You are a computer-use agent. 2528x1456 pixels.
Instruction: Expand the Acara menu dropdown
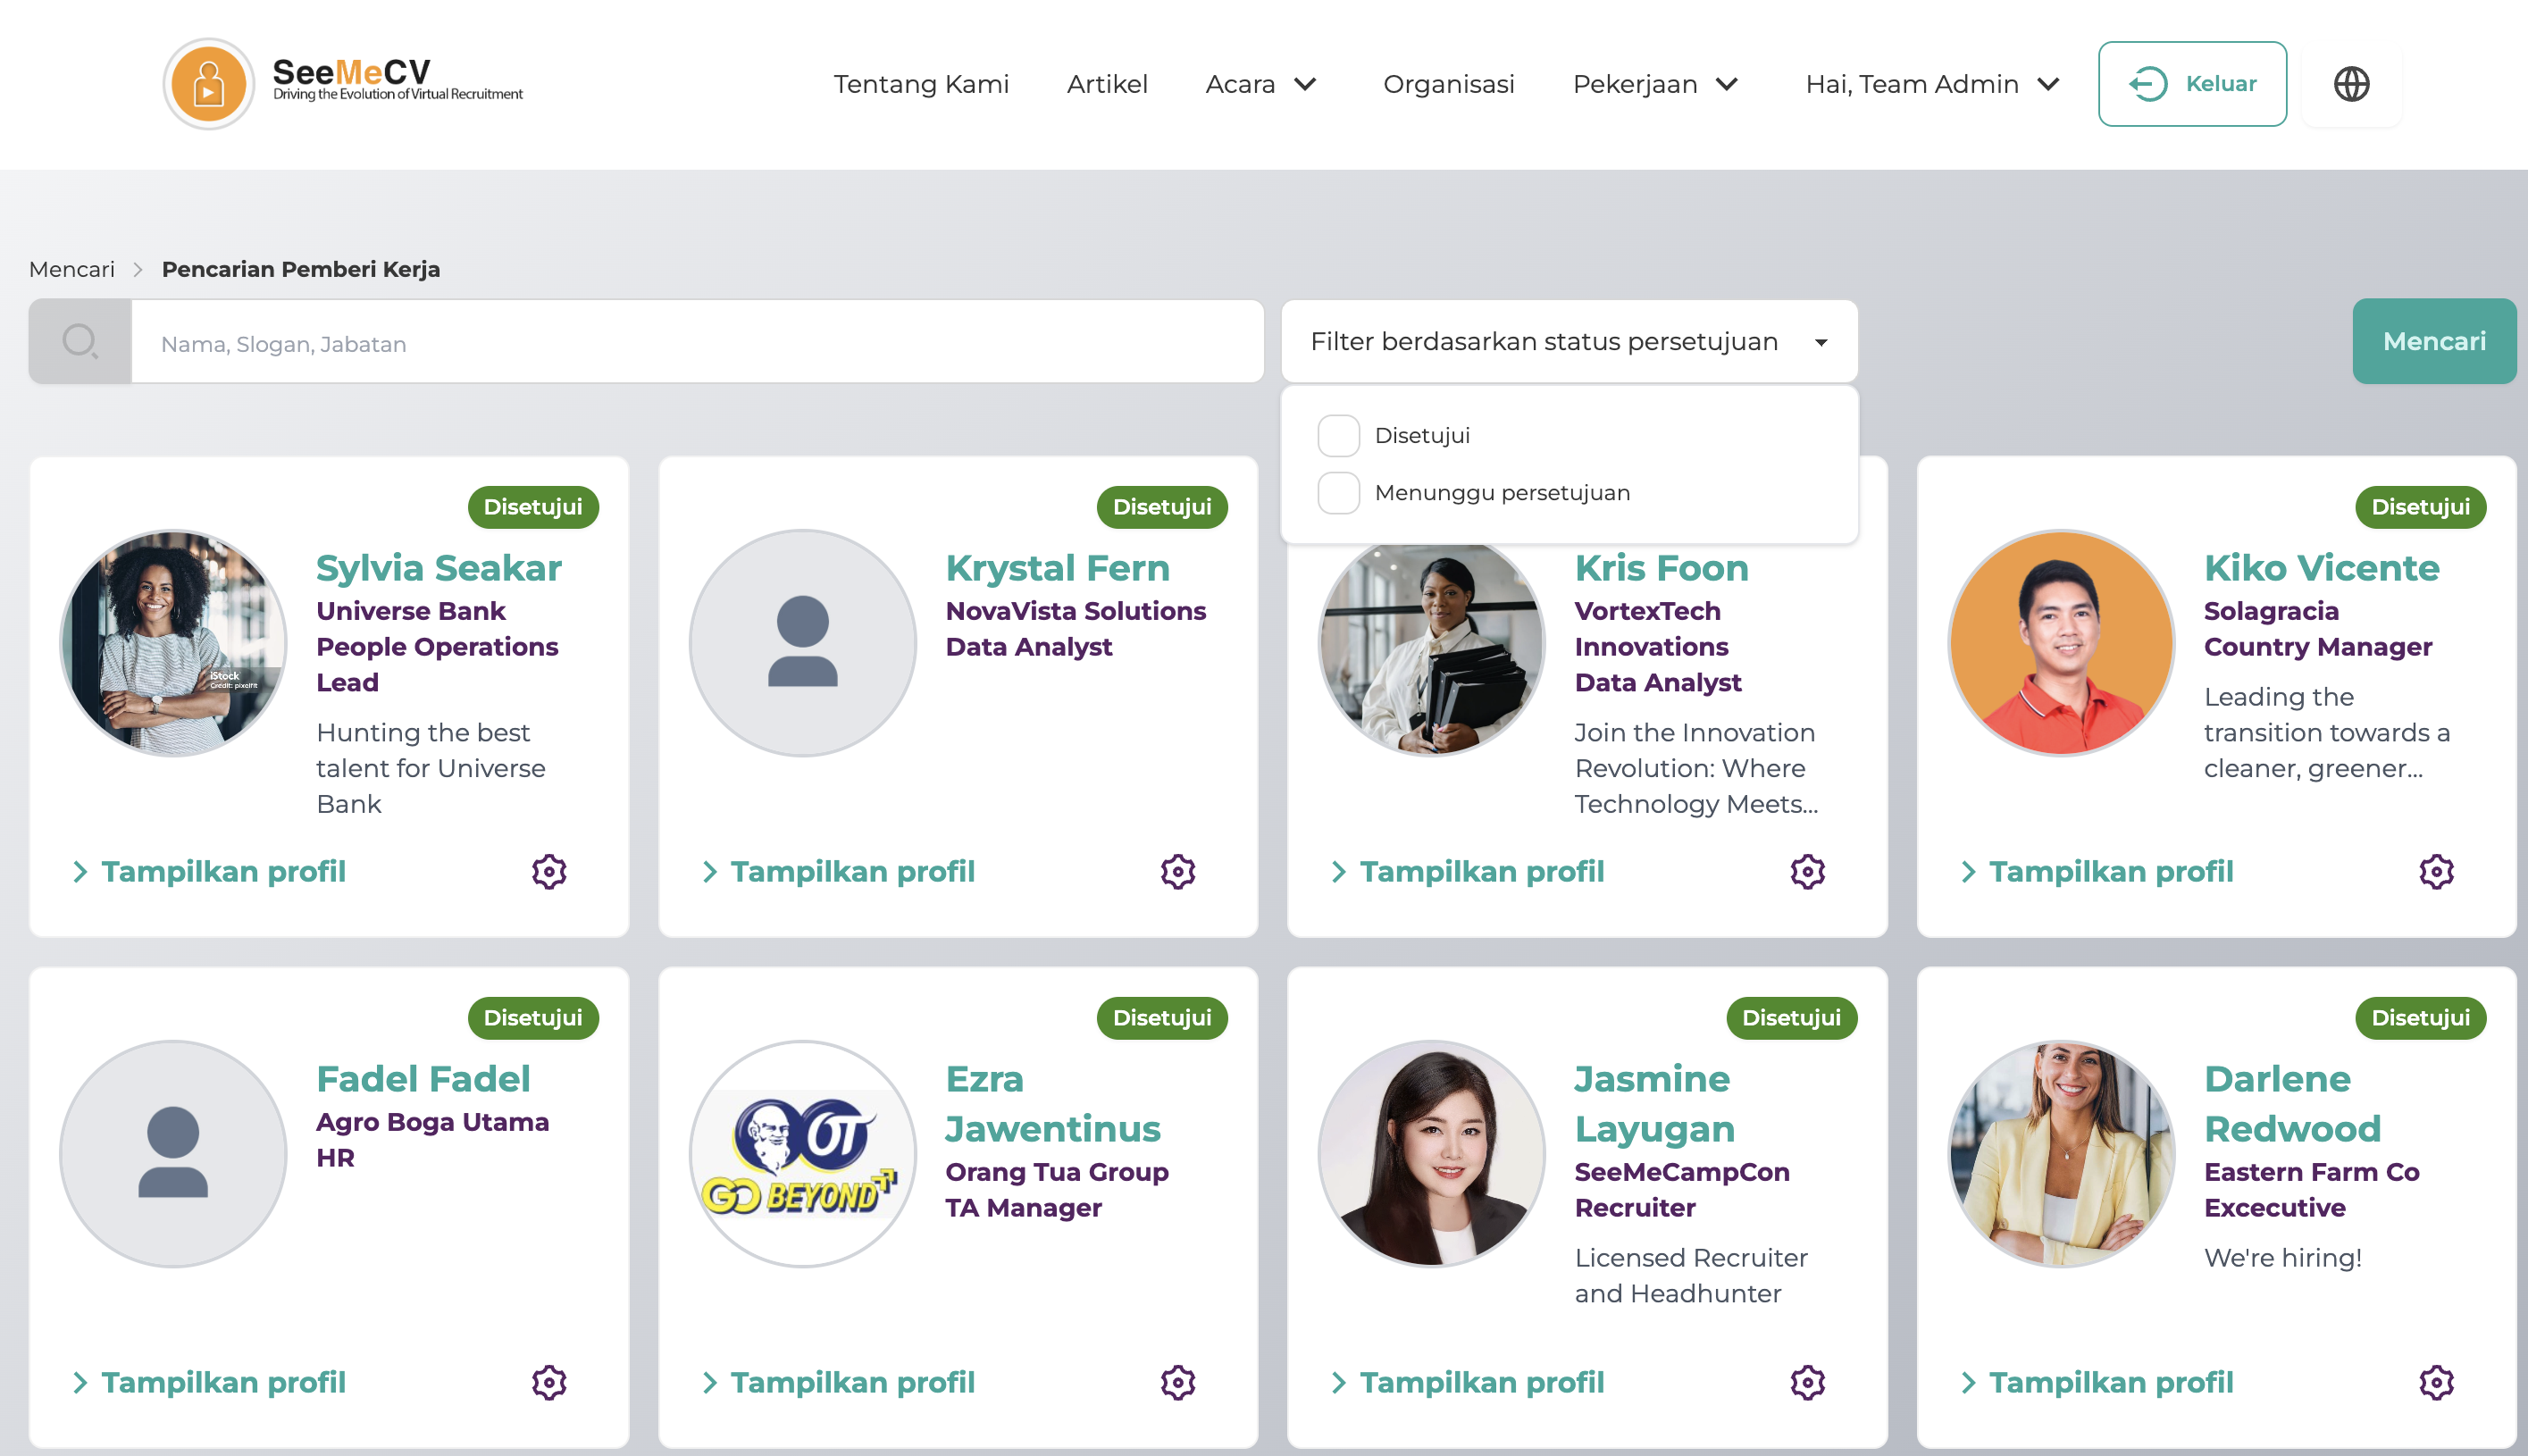tap(1261, 84)
